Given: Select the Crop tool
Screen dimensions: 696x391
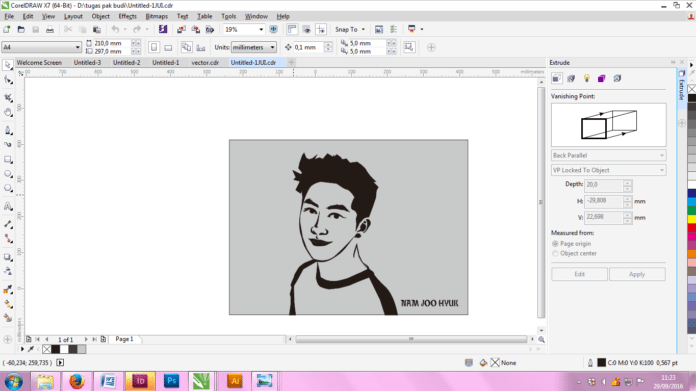Looking at the screenshot, I should point(8,98).
